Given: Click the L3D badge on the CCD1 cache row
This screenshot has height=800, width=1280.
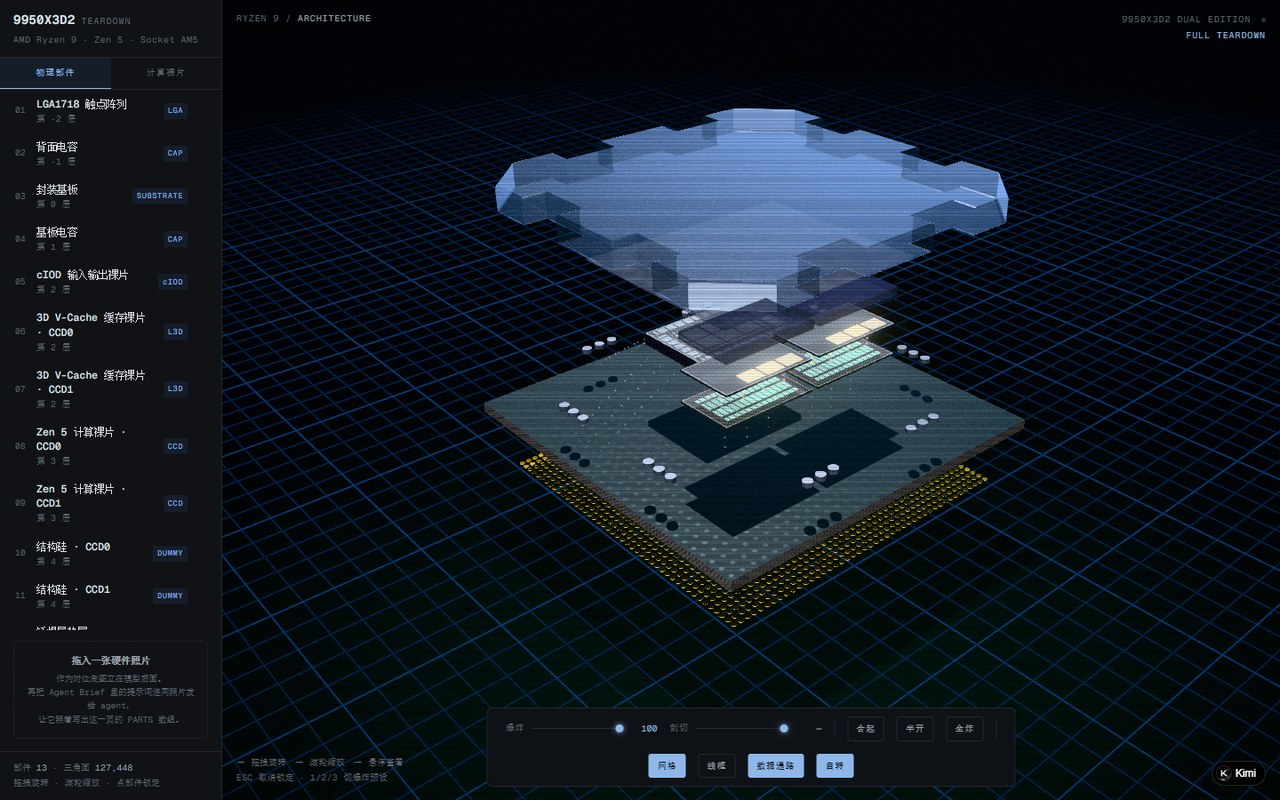Looking at the screenshot, I should point(175,389).
